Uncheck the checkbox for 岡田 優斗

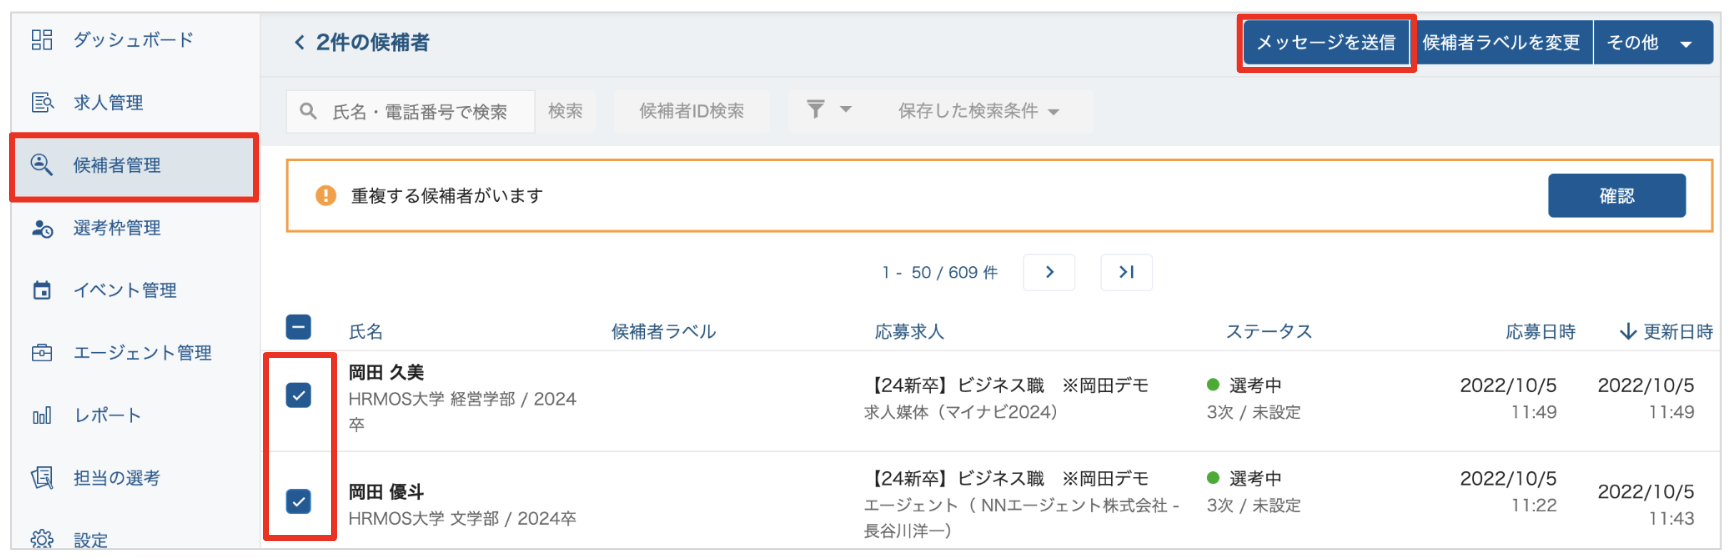click(299, 501)
